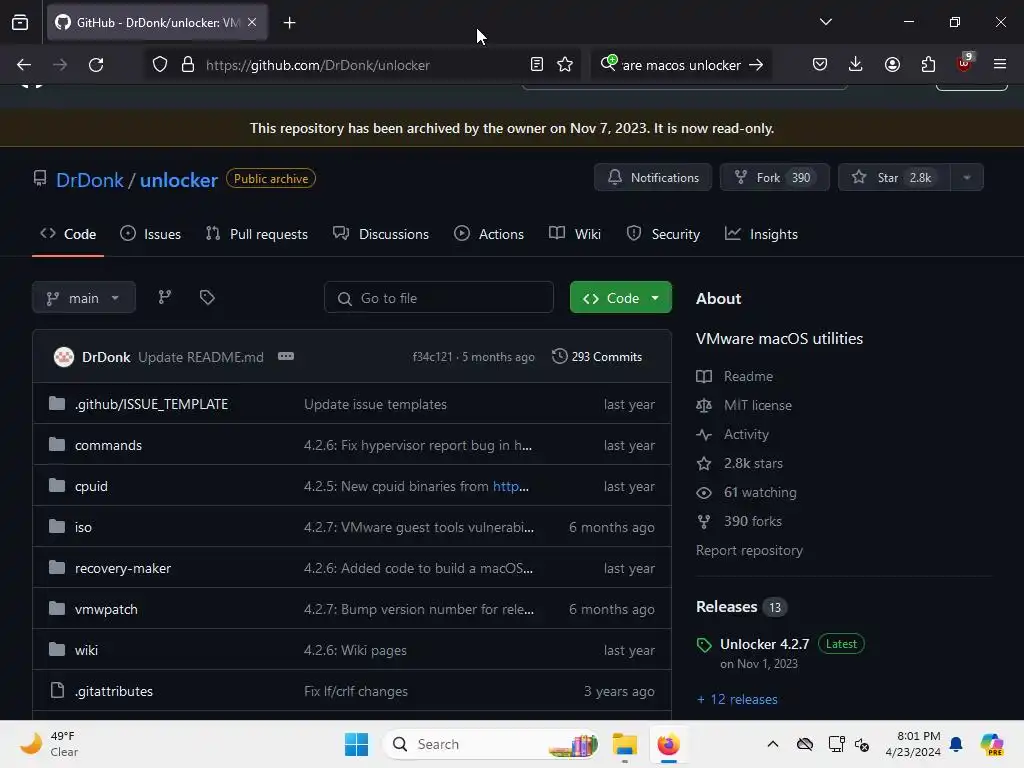Open the green Code dropdown
This screenshot has height=768, width=1024.
point(620,298)
